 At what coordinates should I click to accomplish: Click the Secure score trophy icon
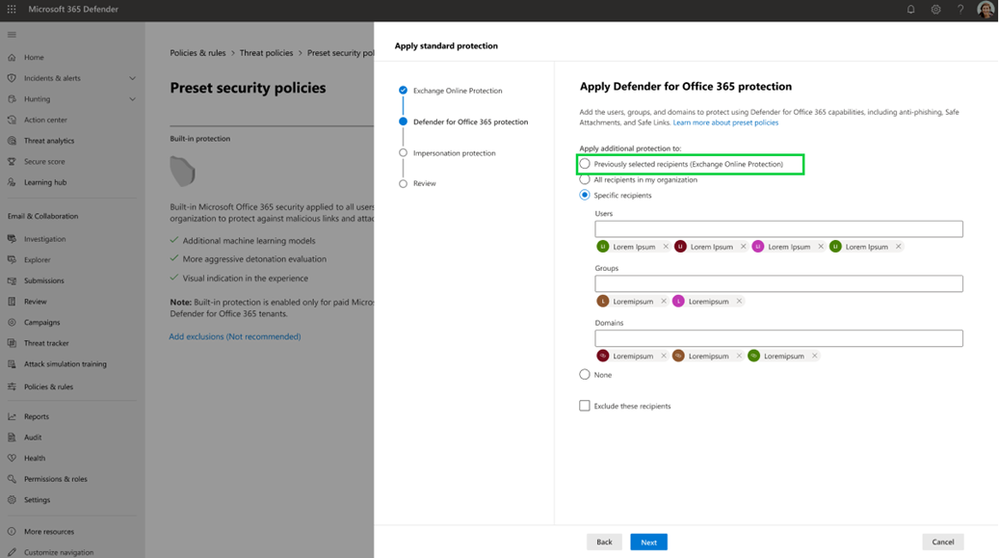point(11,161)
